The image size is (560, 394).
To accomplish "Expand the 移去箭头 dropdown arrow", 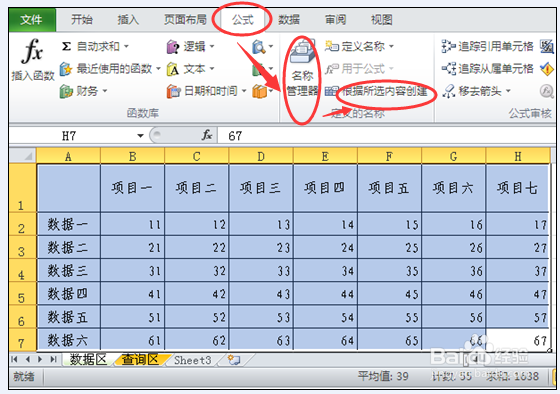I will coord(508,91).
